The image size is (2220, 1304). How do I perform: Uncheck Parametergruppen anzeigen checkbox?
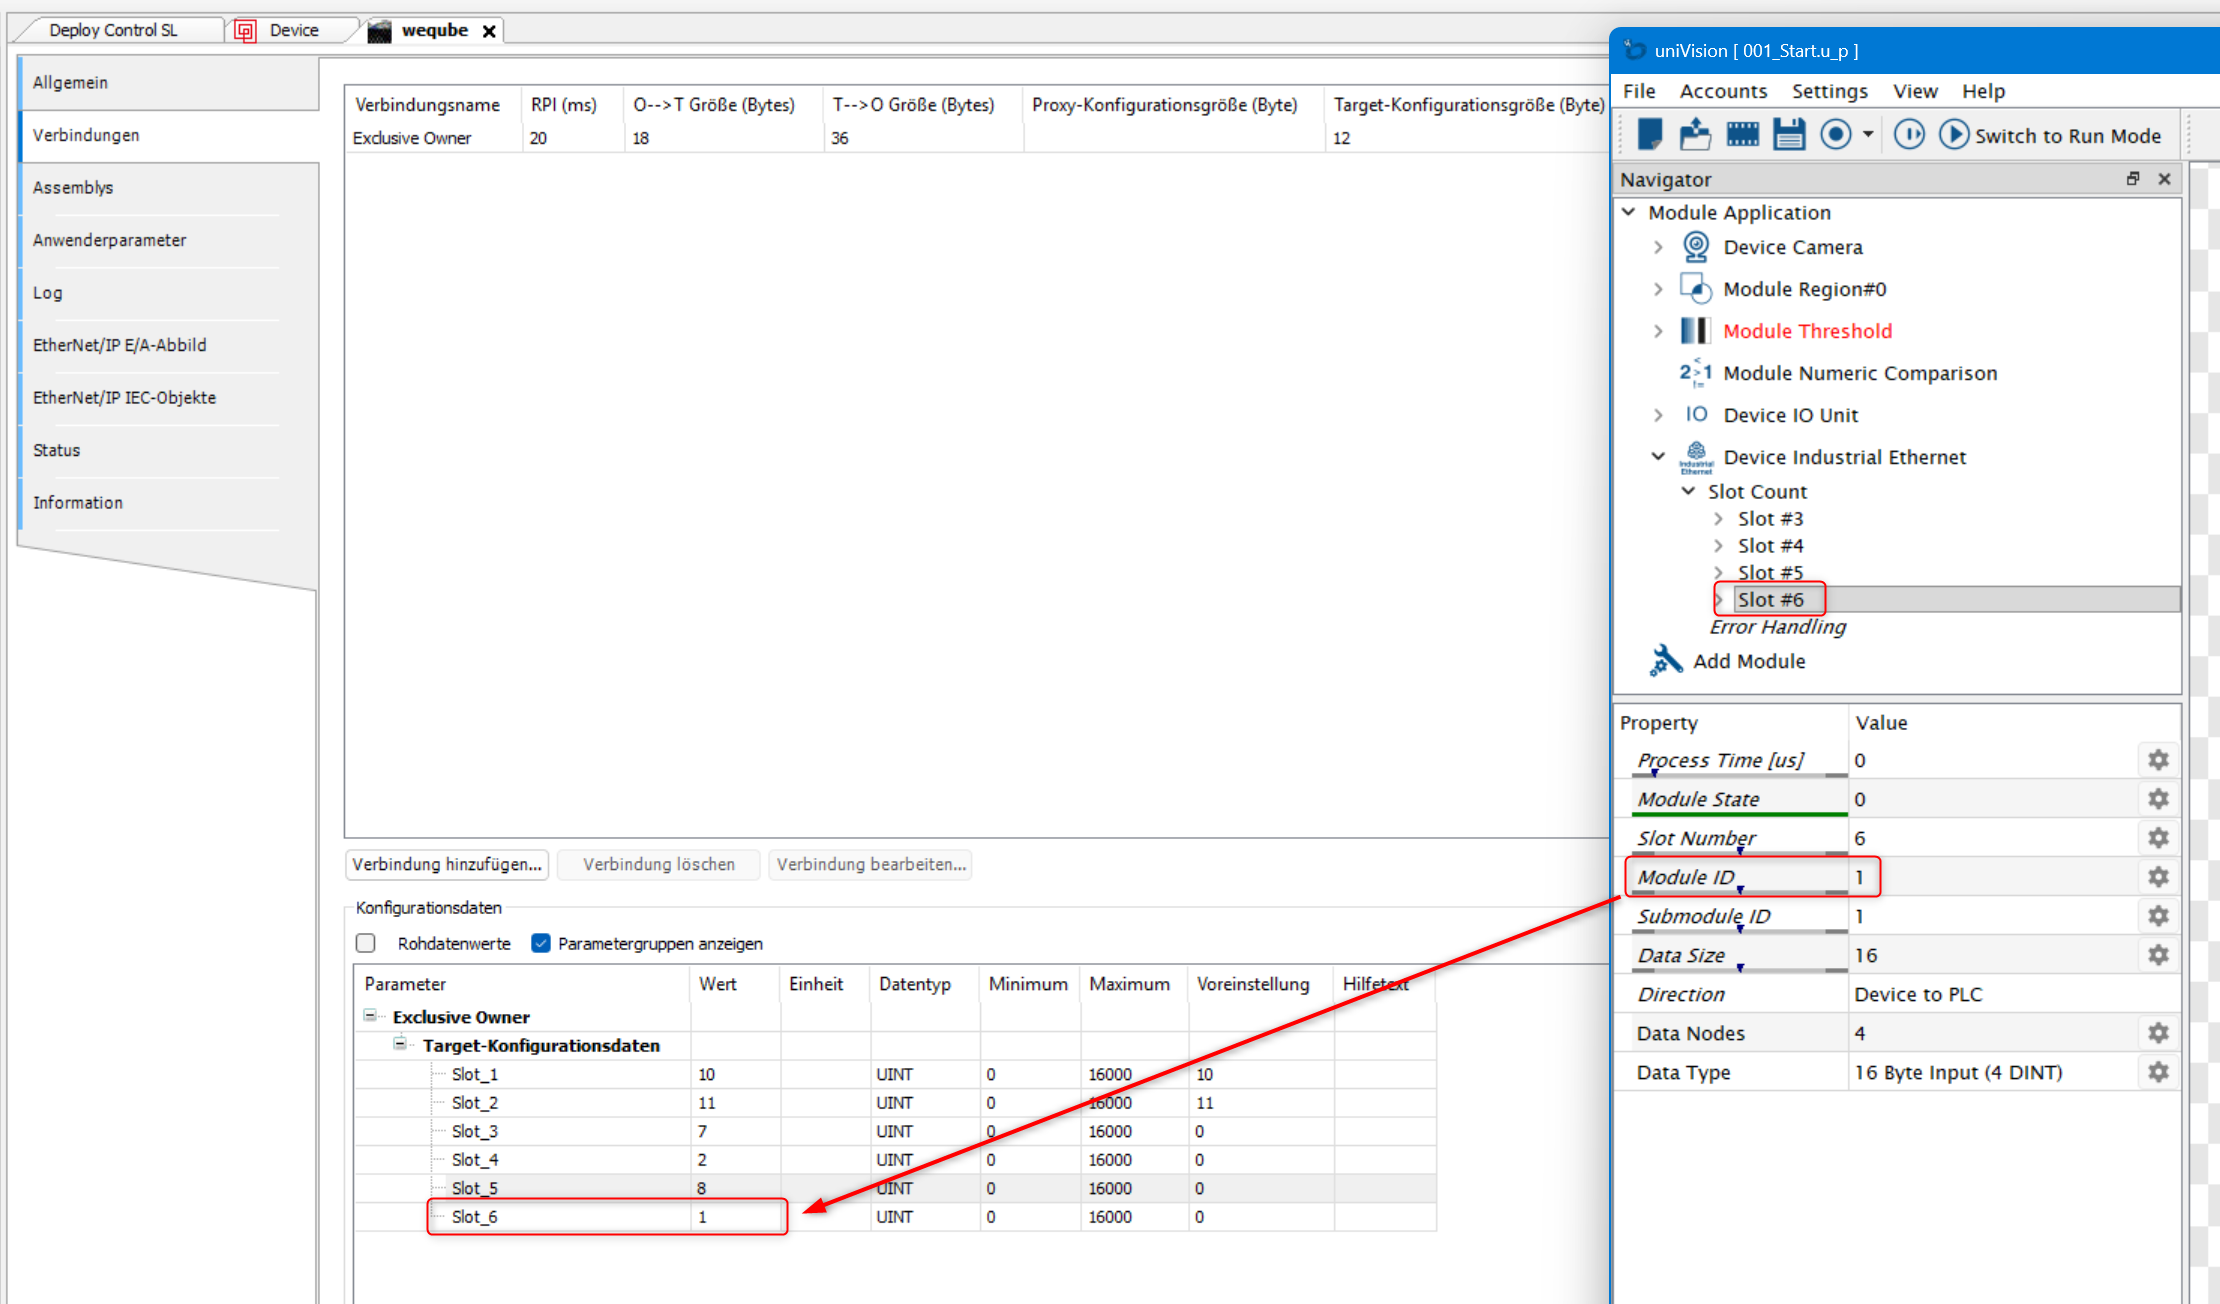pyautogui.click(x=541, y=943)
